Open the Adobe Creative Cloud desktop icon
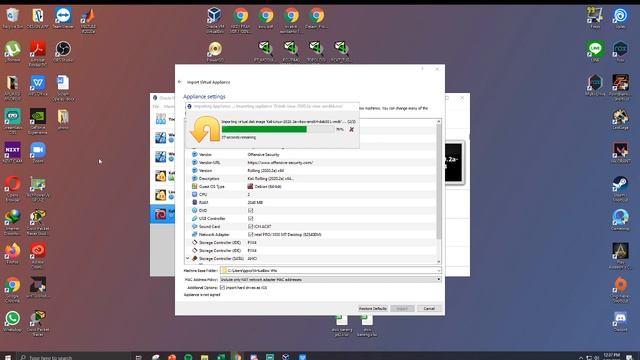640x360 pixels. pos(38,255)
